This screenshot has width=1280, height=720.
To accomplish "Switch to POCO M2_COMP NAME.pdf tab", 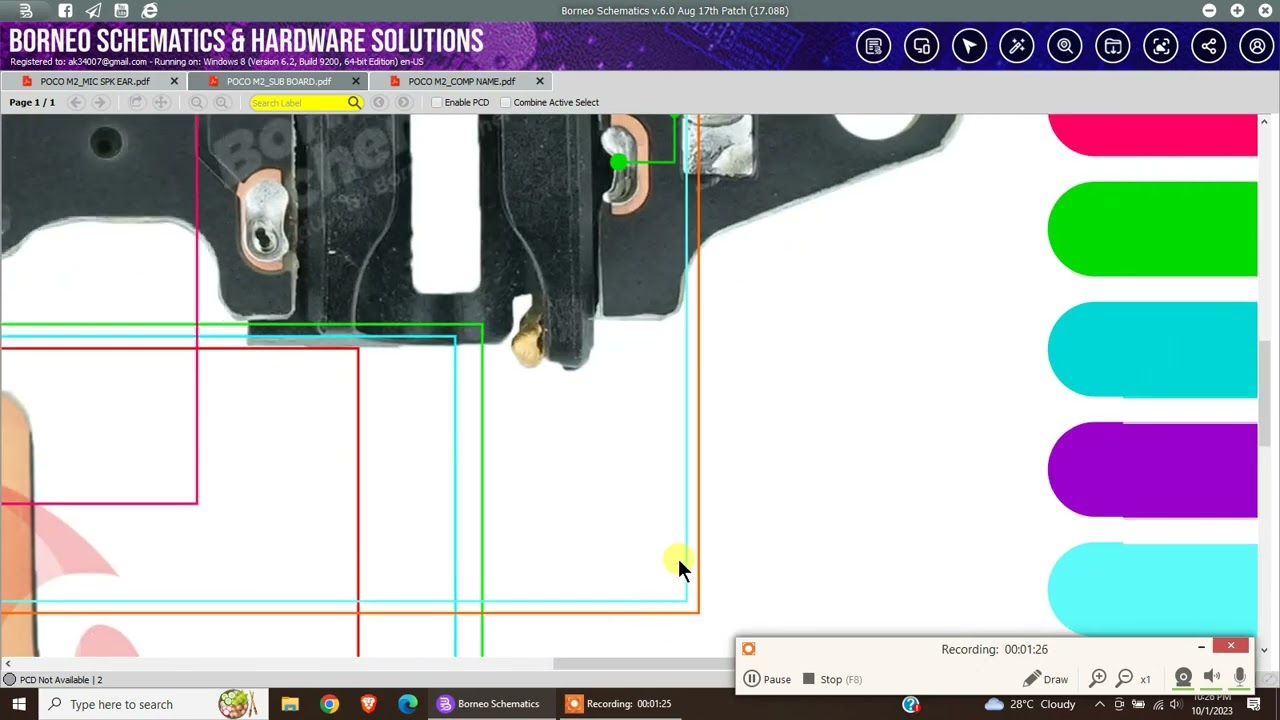I will 461,81.
